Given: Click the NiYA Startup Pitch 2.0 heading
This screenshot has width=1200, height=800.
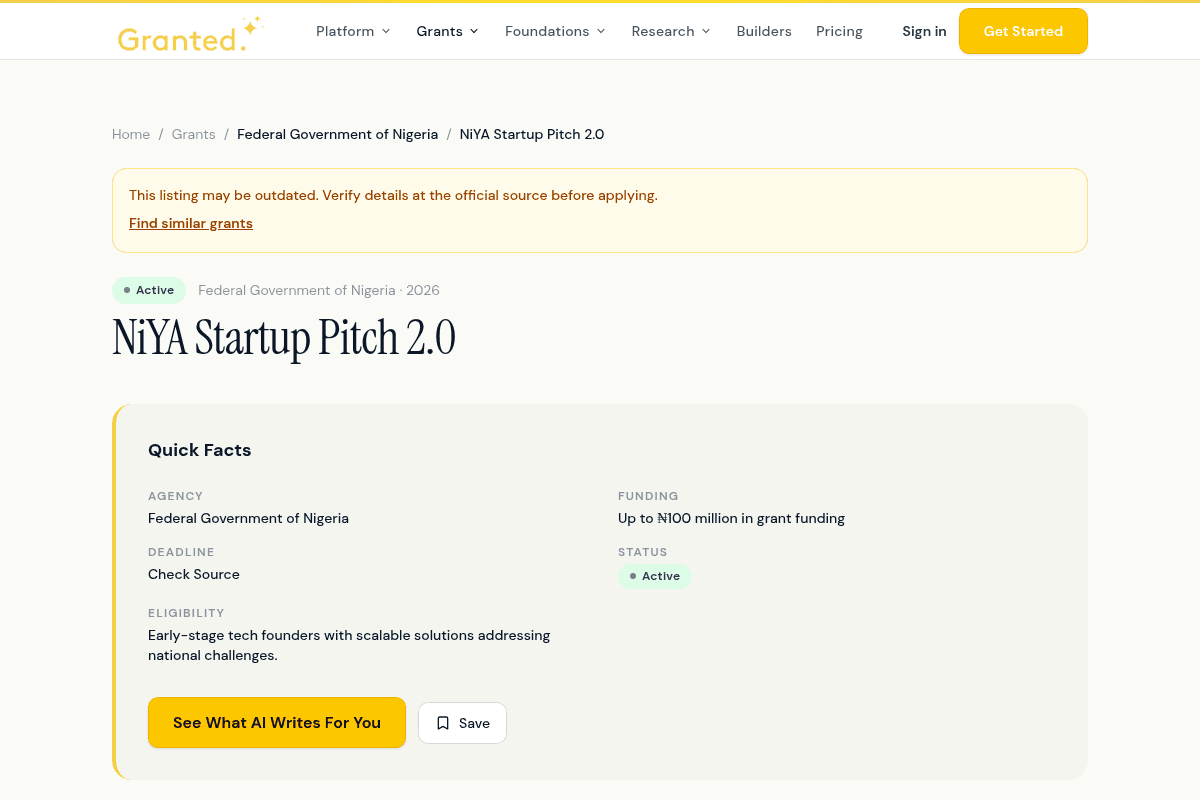Looking at the screenshot, I should (284, 338).
